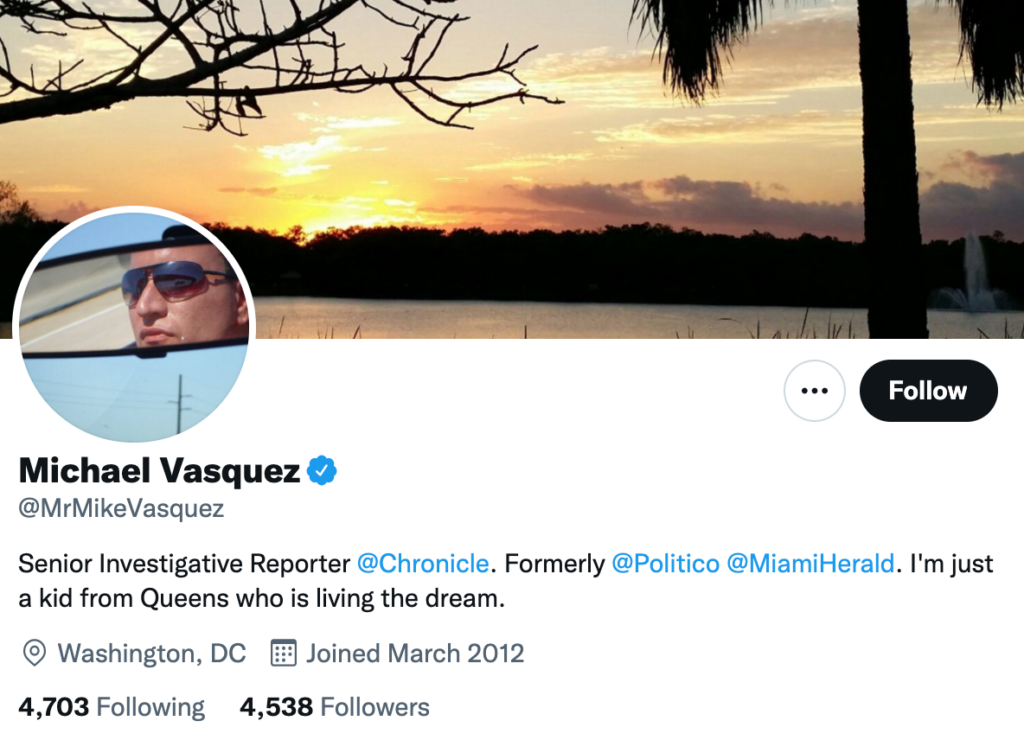
Task: Click the Washington, DC location text
Action: point(151,654)
